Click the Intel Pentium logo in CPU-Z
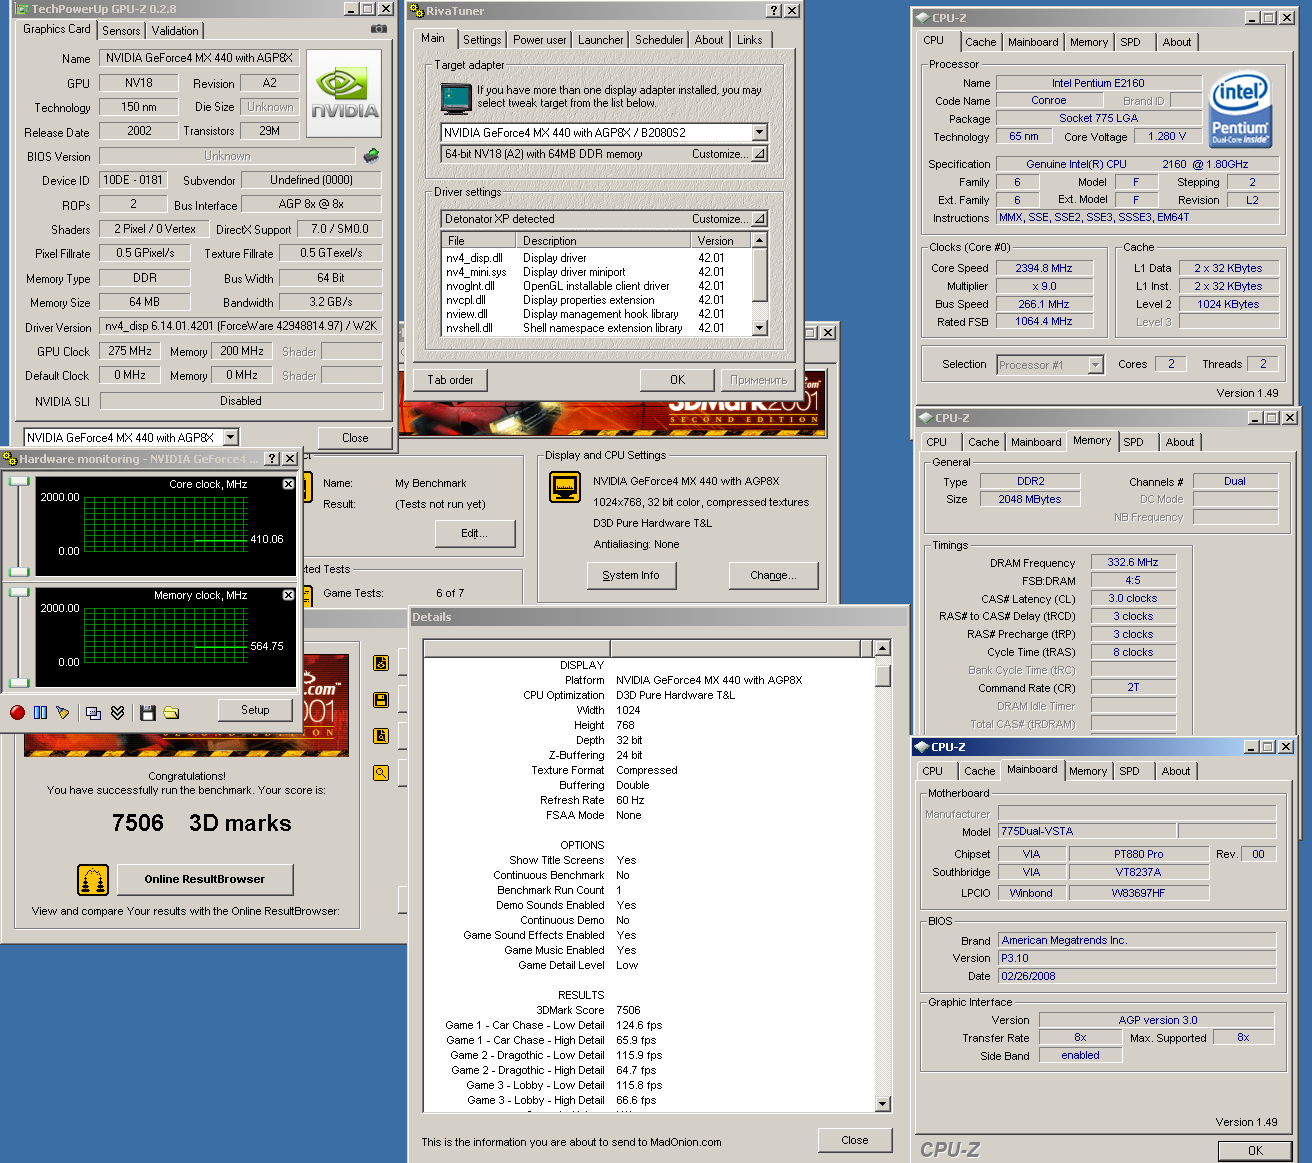Screen dimensions: 1312x1163 coord(1240,109)
